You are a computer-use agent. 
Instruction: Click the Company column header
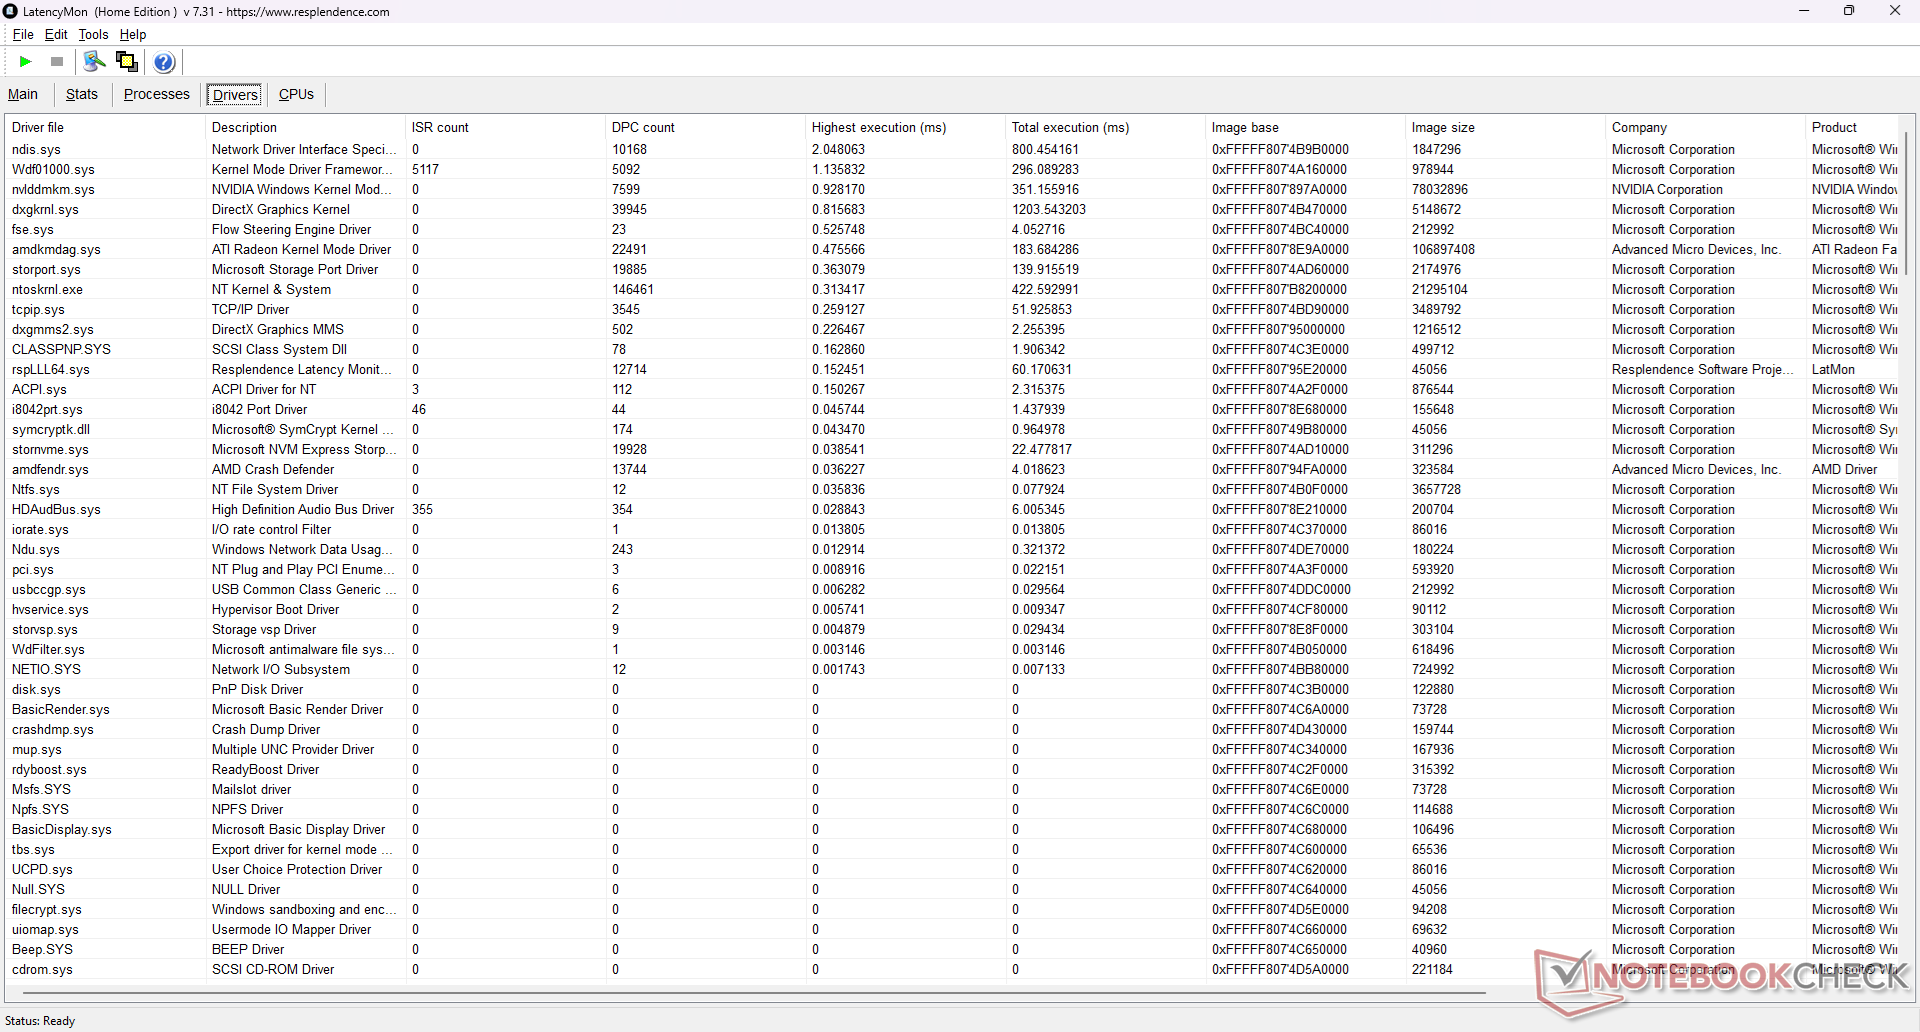point(1706,127)
